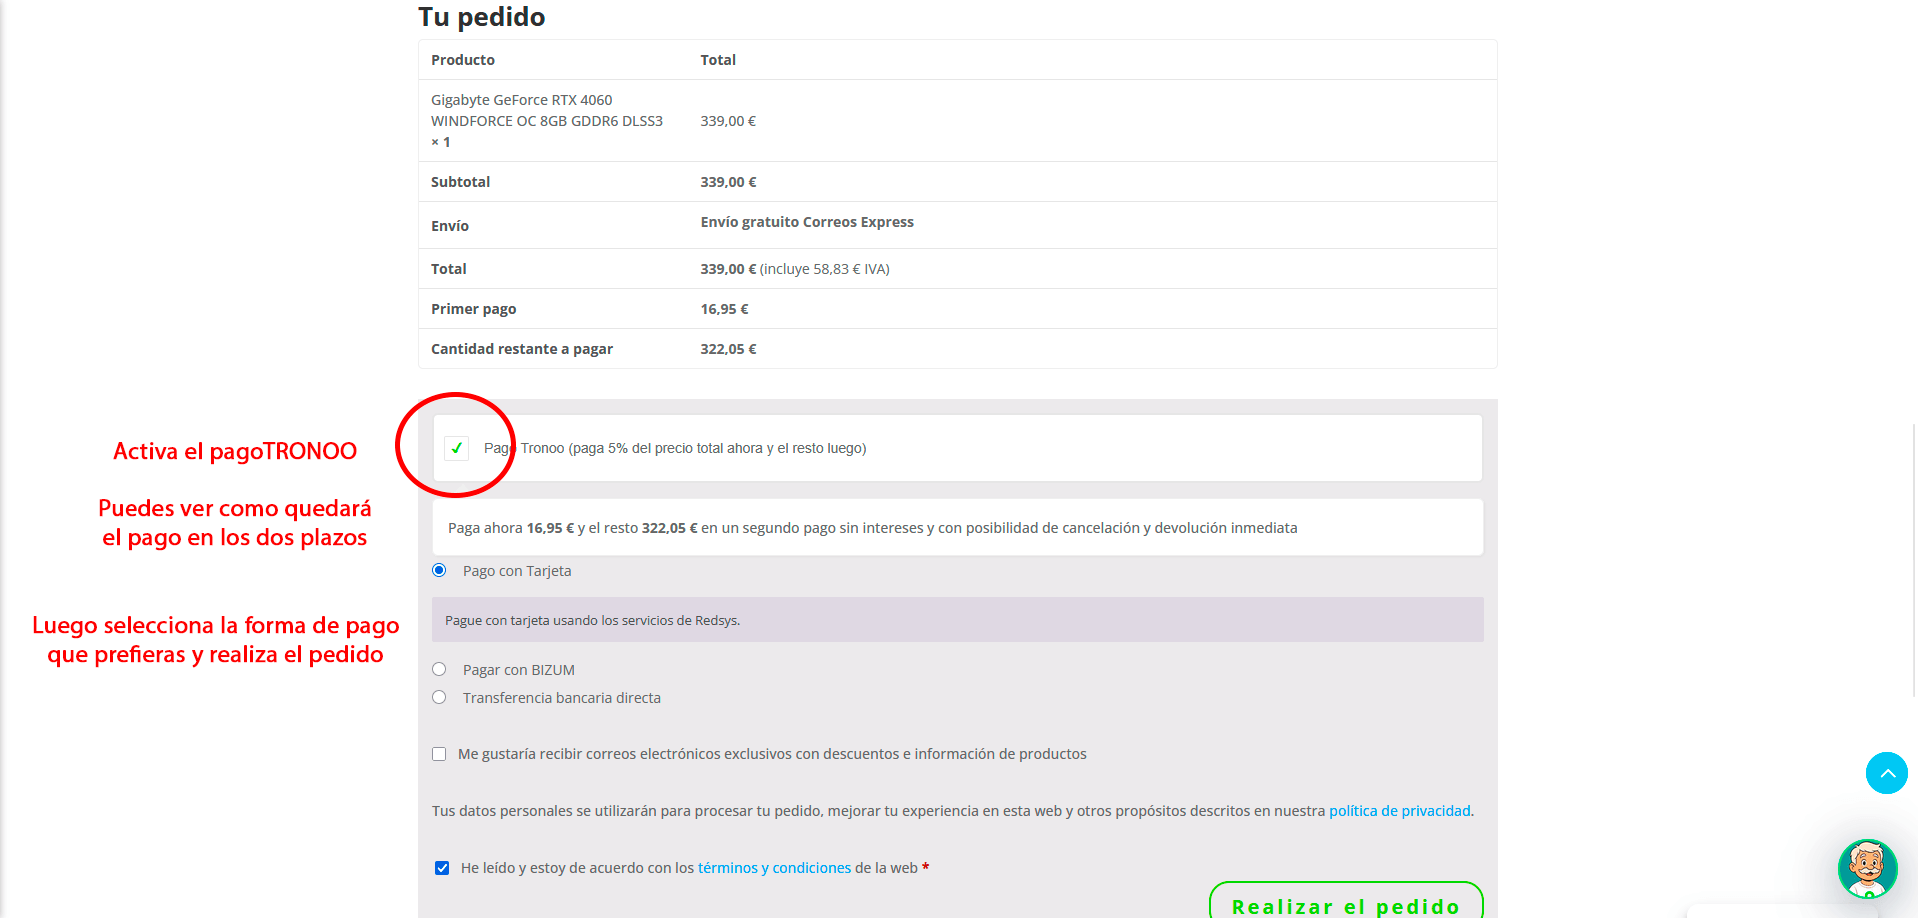Image resolution: width=1918 pixels, height=918 pixels.
Task: Click the Redsys card payment description box
Action: point(957,620)
